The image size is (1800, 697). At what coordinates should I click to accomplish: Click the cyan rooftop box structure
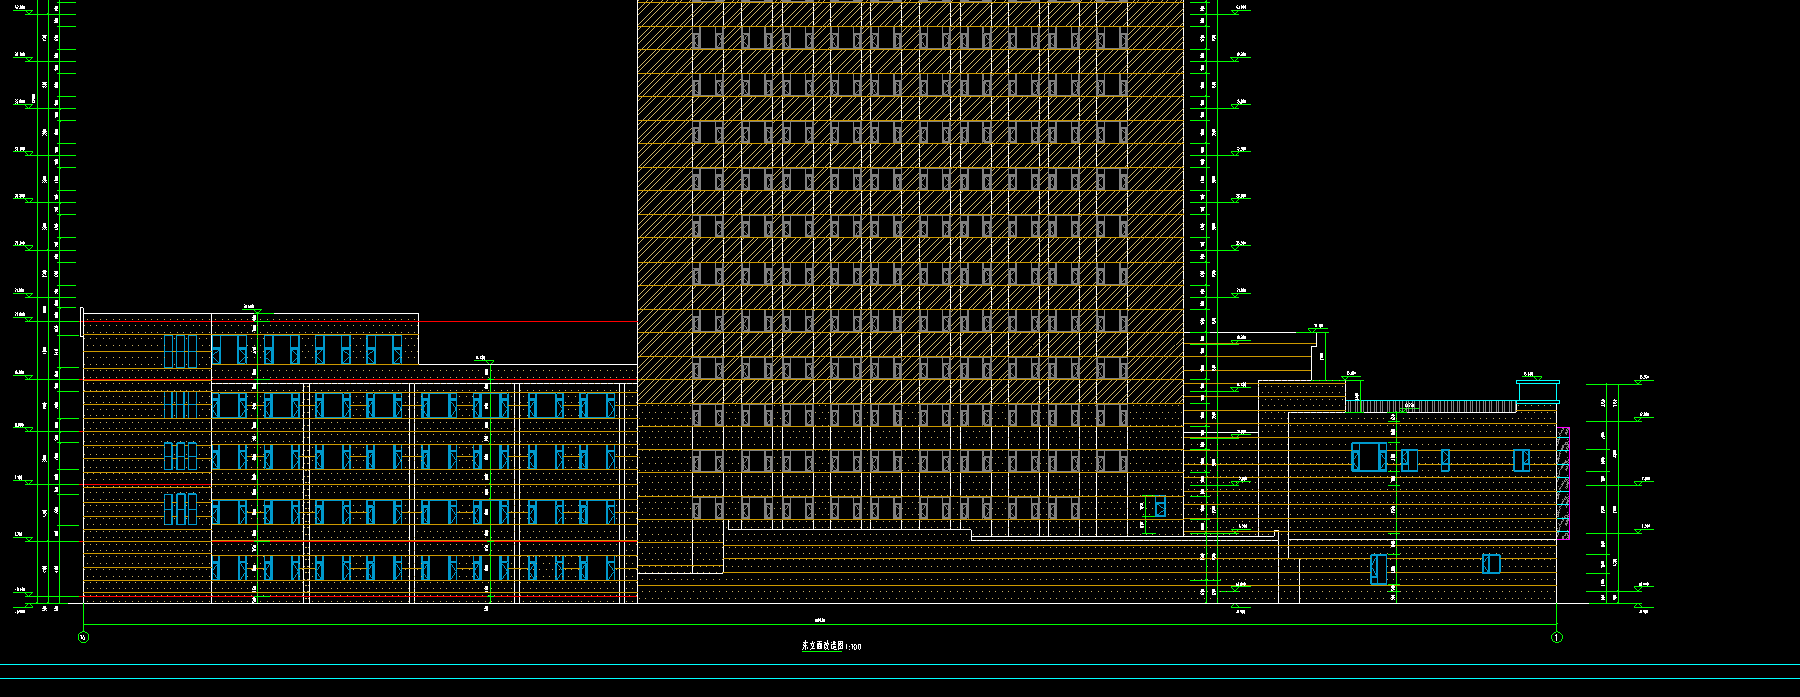pos(1538,391)
